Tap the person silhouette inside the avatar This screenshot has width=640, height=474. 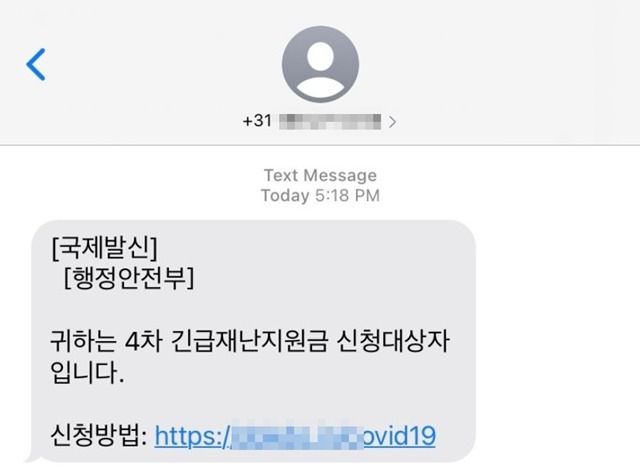320,69
